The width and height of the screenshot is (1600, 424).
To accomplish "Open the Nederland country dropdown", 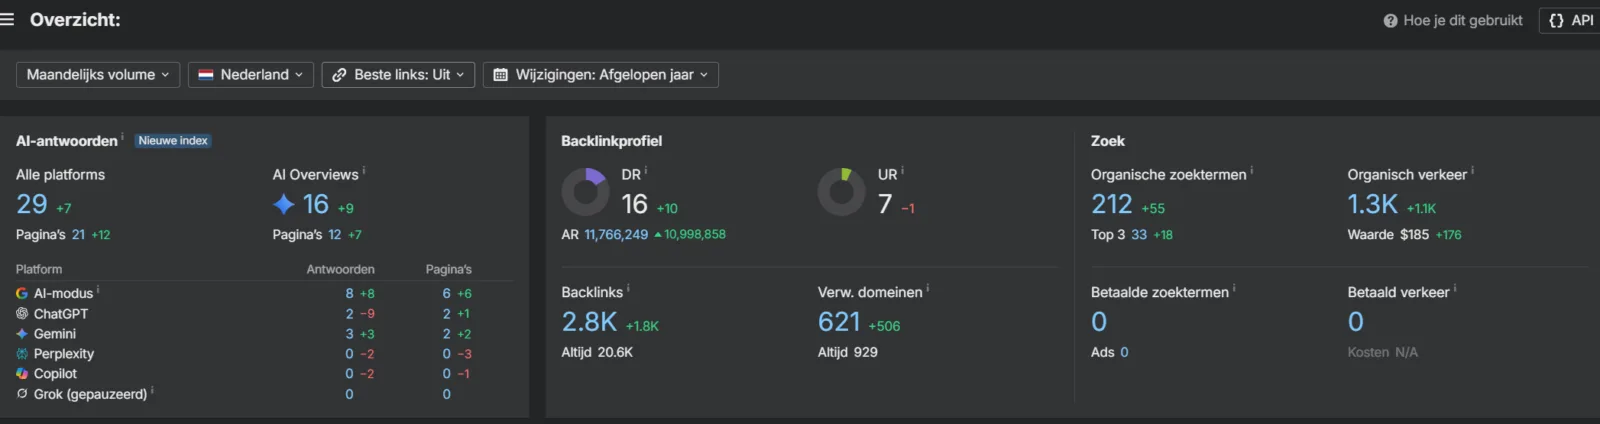I will point(251,75).
